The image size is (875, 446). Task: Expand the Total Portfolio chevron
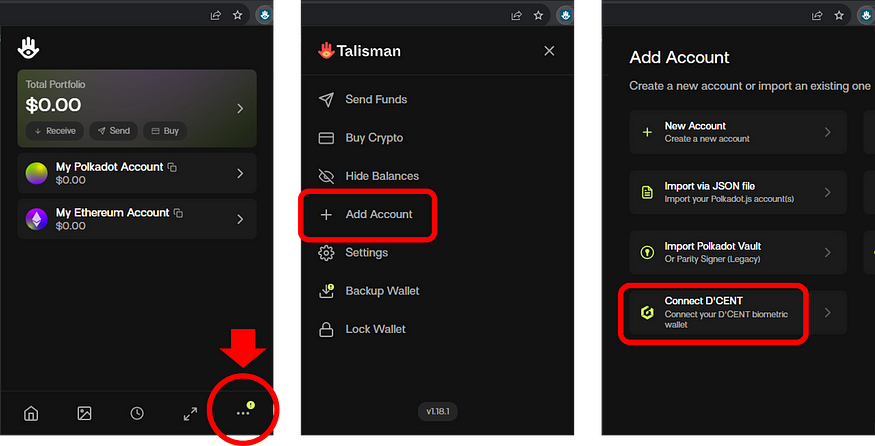[240, 108]
